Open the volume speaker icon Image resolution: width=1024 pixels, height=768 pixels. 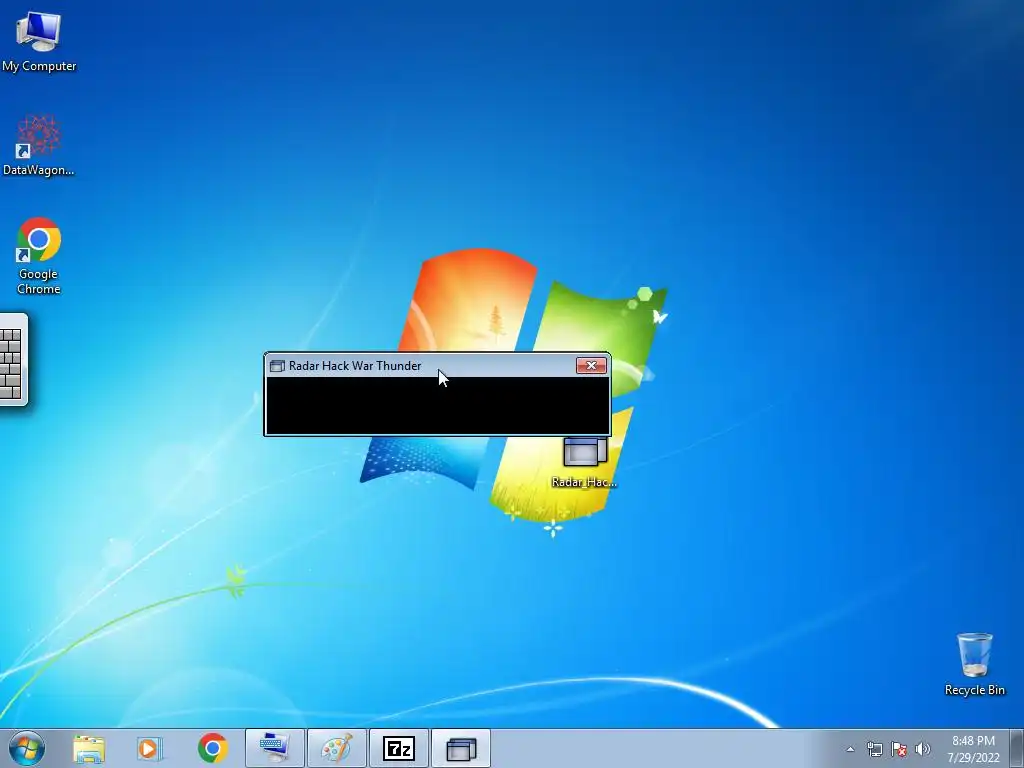coord(923,749)
